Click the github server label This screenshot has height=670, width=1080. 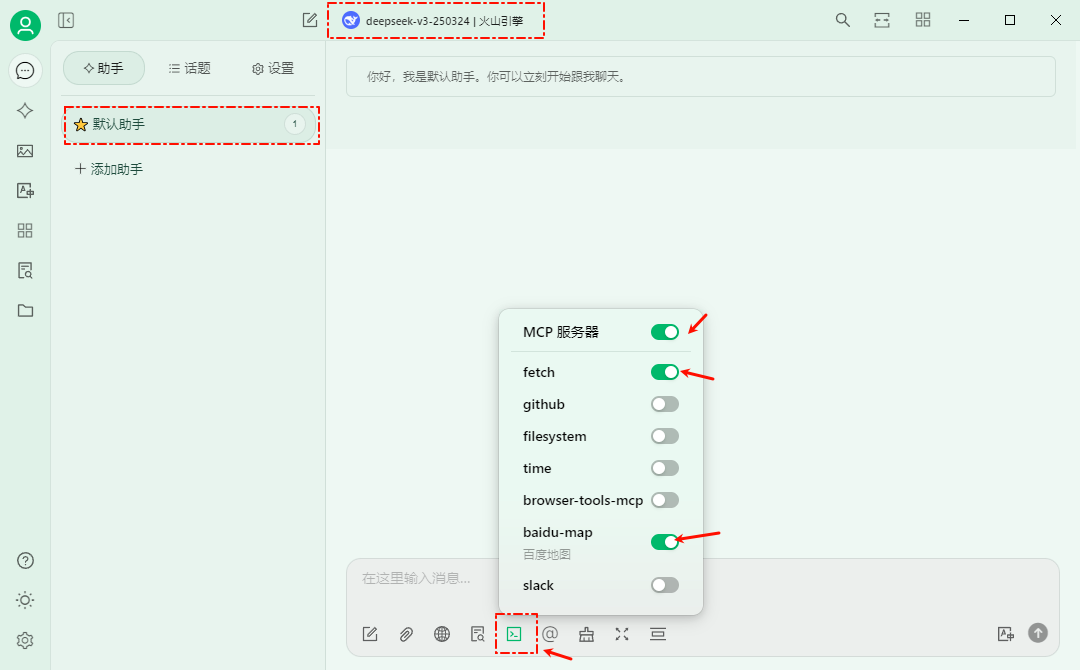click(543, 405)
